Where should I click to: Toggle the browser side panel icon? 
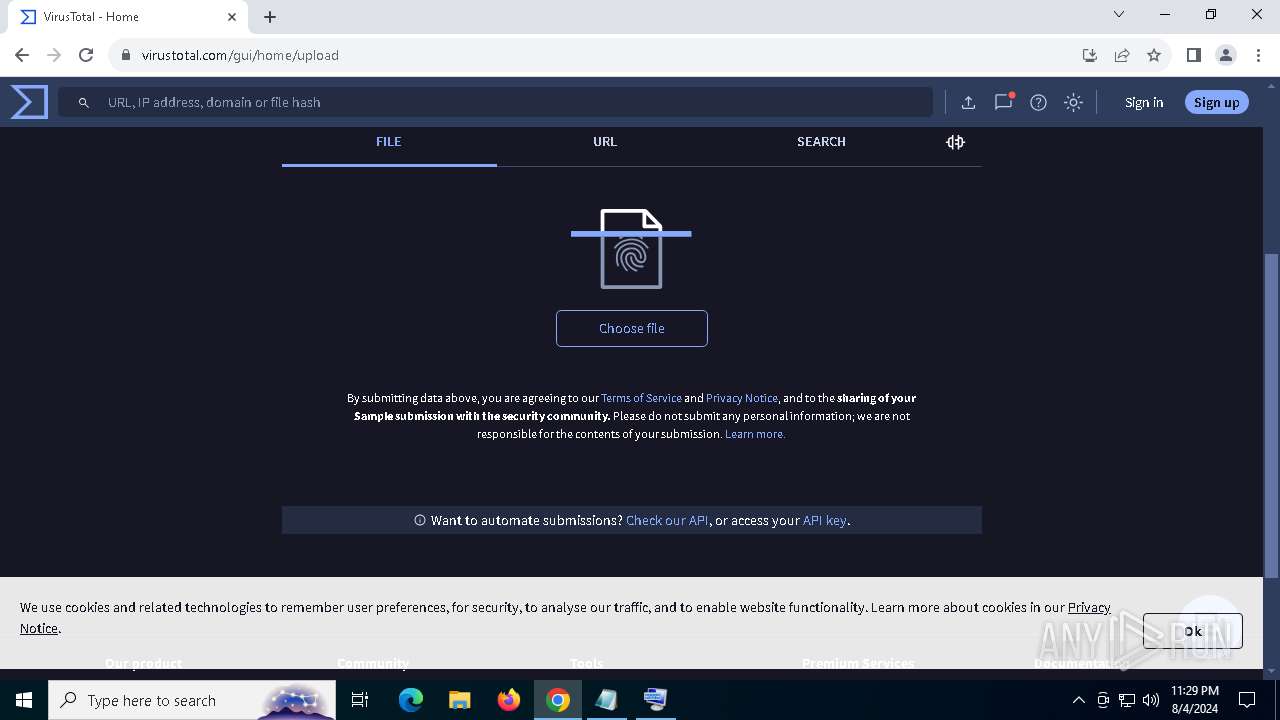pyautogui.click(x=1193, y=55)
